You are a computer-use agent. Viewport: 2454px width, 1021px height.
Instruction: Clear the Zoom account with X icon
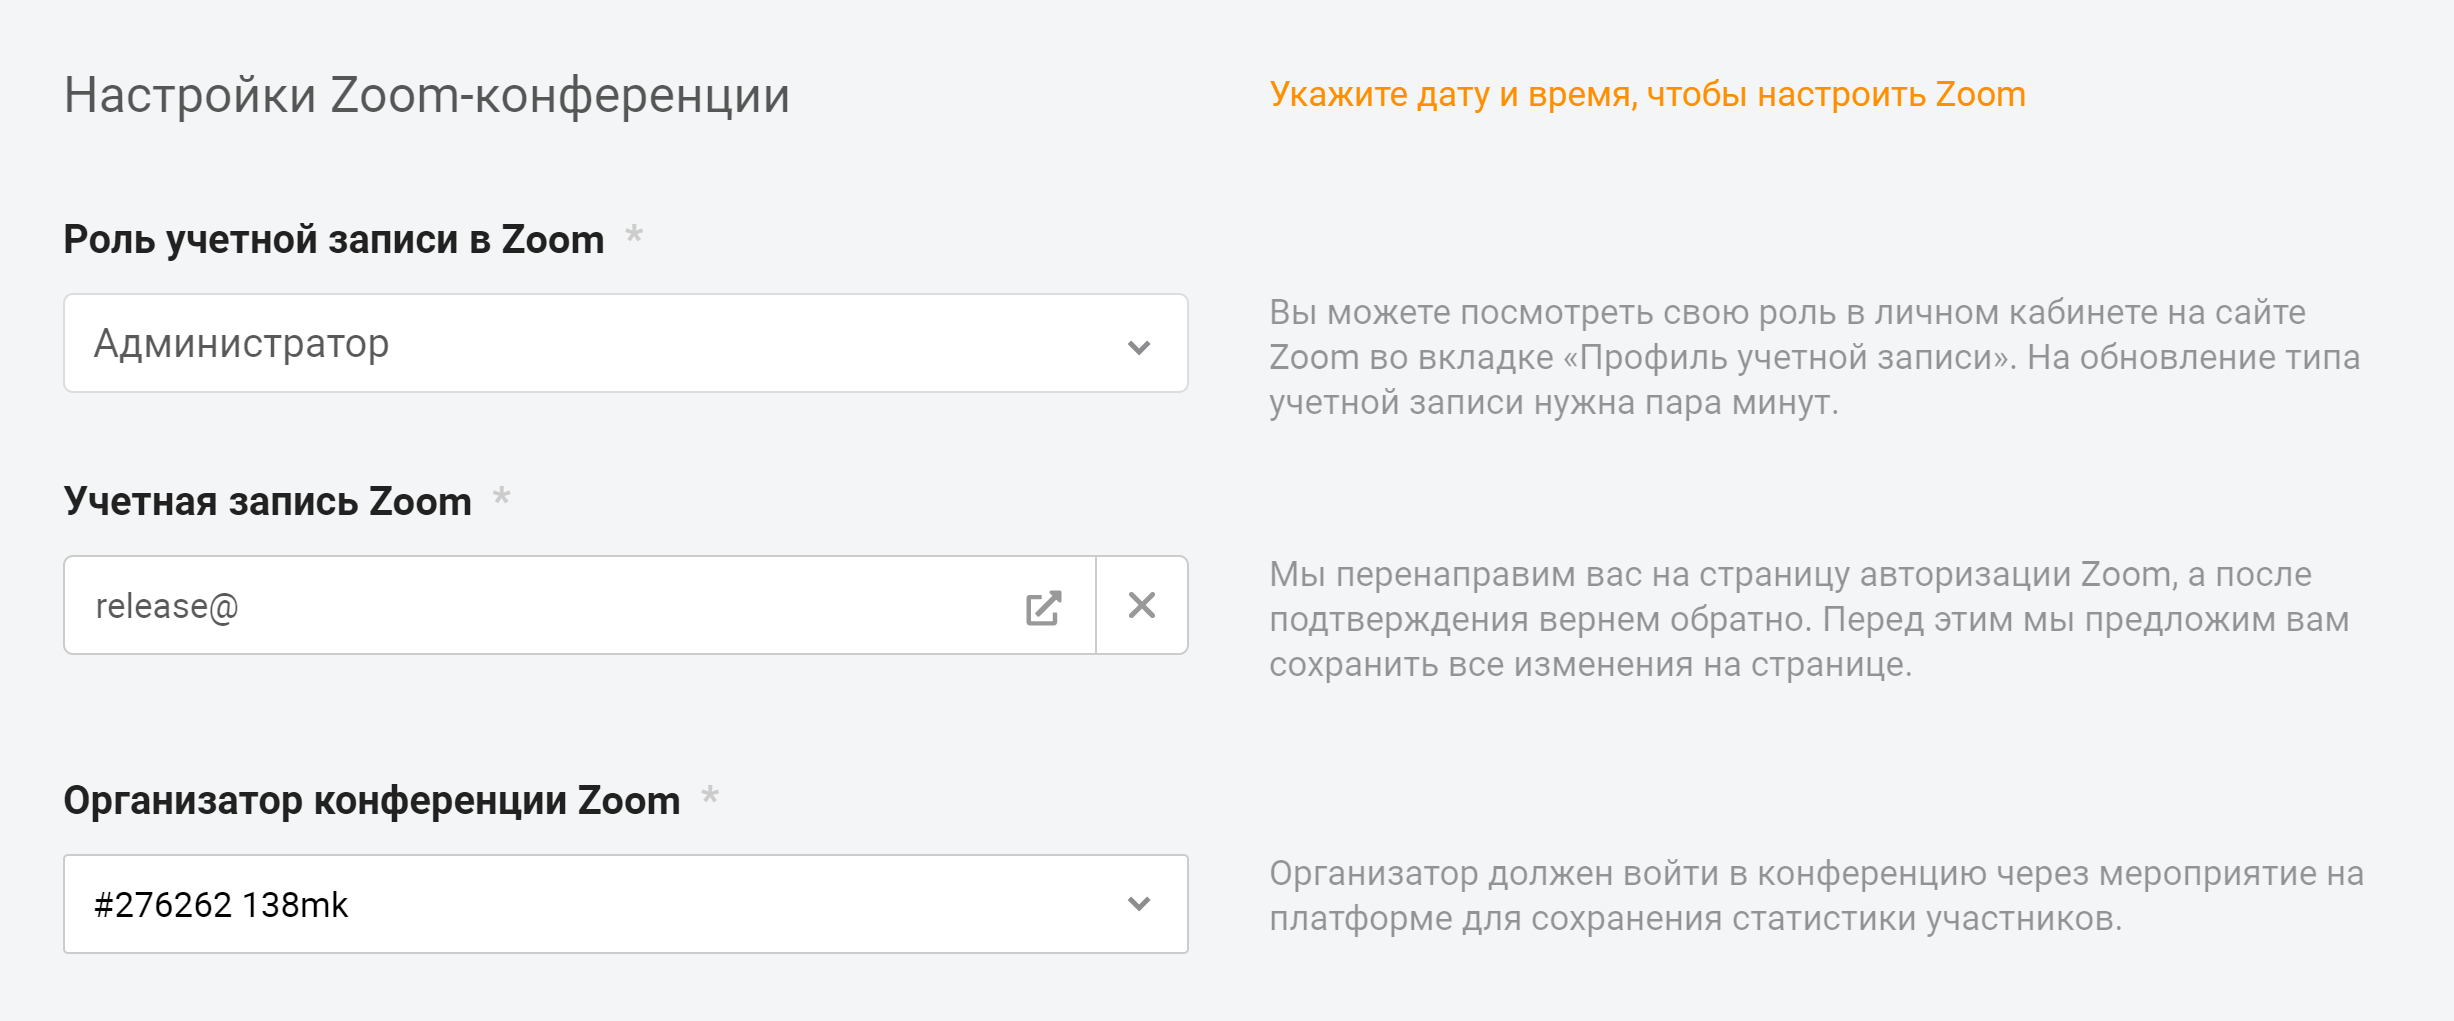click(1142, 605)
